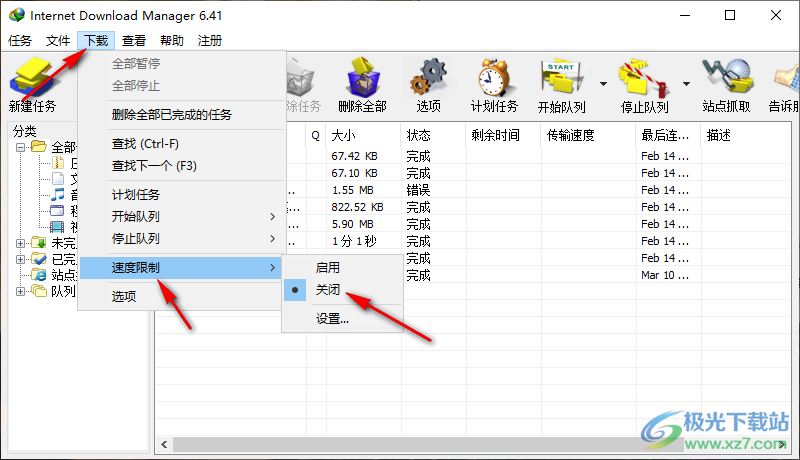Expand the 已完成 tree node
This screenshot has width=800, height=460.
click(20, 259)
